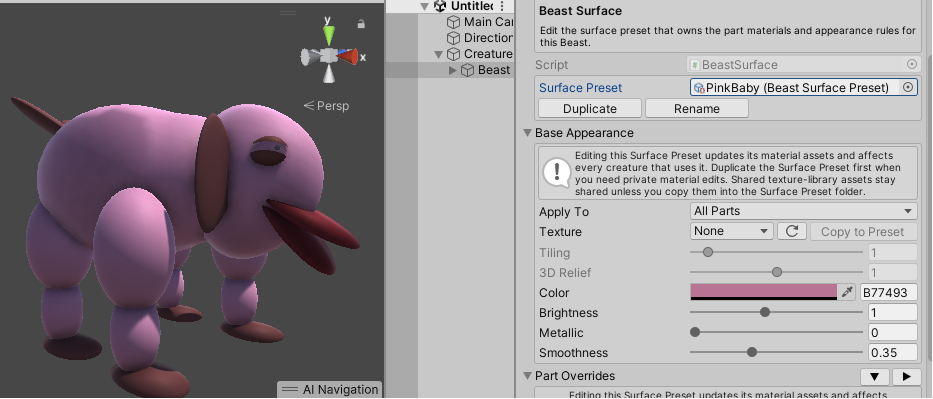Collapse the Untitled scene in the hierarchy
The width and height of the screenshot is (933, 399).
(424, 7)
